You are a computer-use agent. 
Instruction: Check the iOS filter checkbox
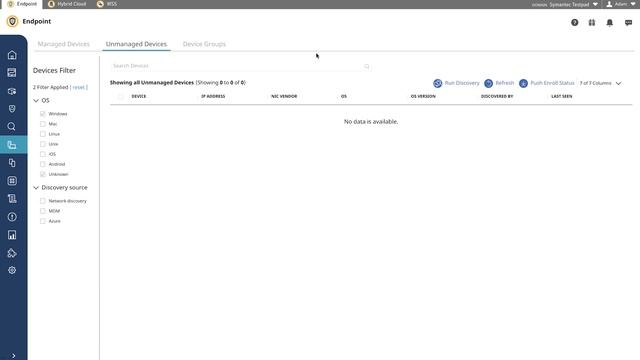[43, 154]
